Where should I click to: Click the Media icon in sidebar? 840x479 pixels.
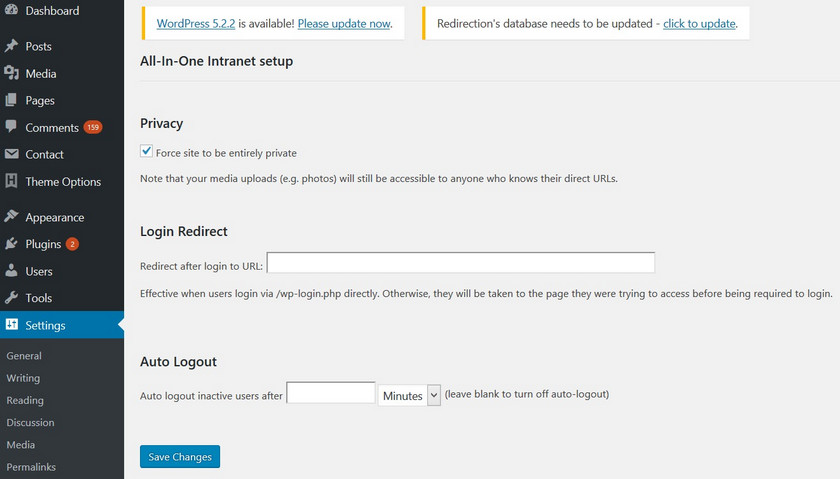click(x=12, y=73)
